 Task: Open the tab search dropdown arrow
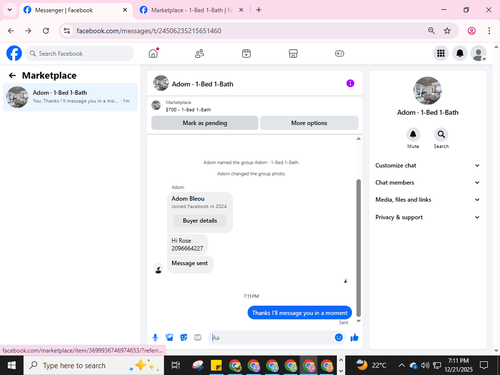pos(10,10)
